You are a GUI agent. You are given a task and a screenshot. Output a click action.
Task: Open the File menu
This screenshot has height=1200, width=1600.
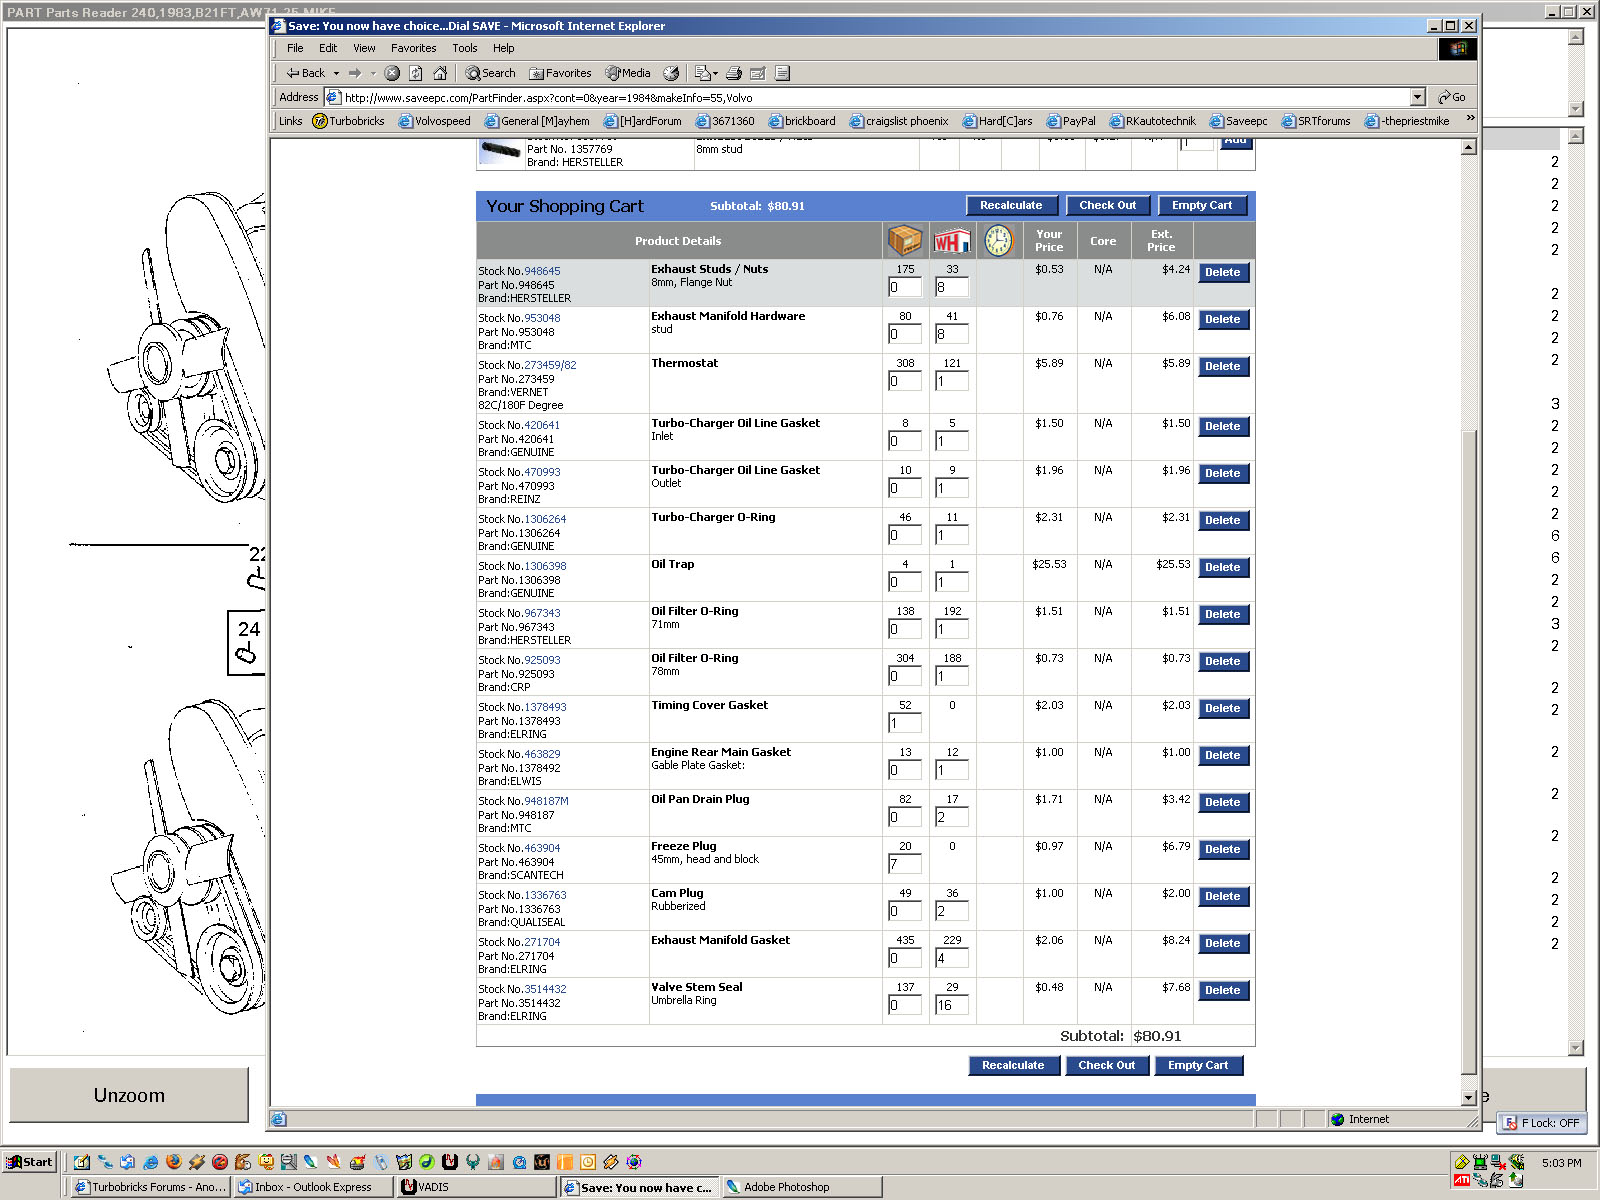pos(295,48)
